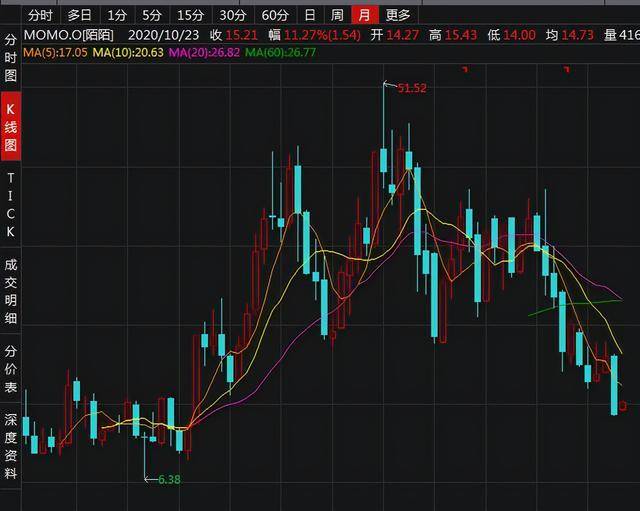This screenshot has width=640, height=511.
Task: Select the 周 weekly chart tab
Action: 337,15
